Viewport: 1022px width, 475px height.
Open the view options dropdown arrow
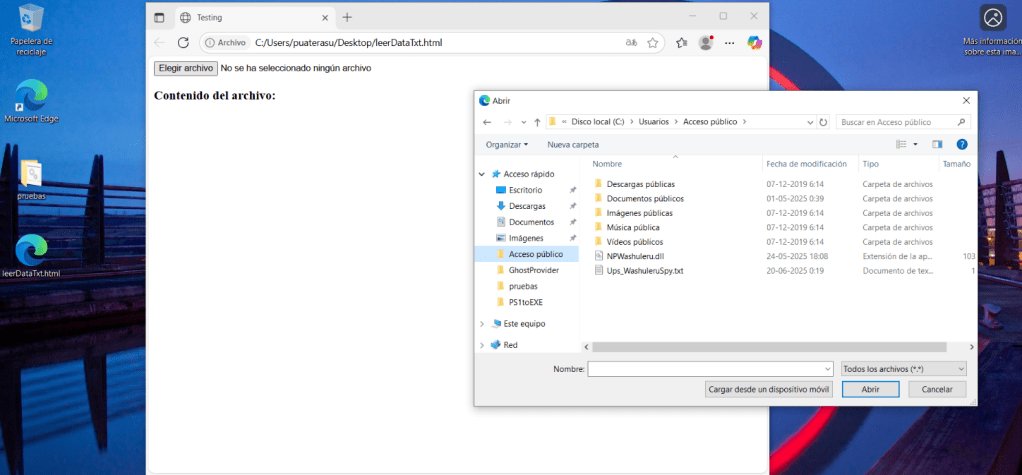914,144
